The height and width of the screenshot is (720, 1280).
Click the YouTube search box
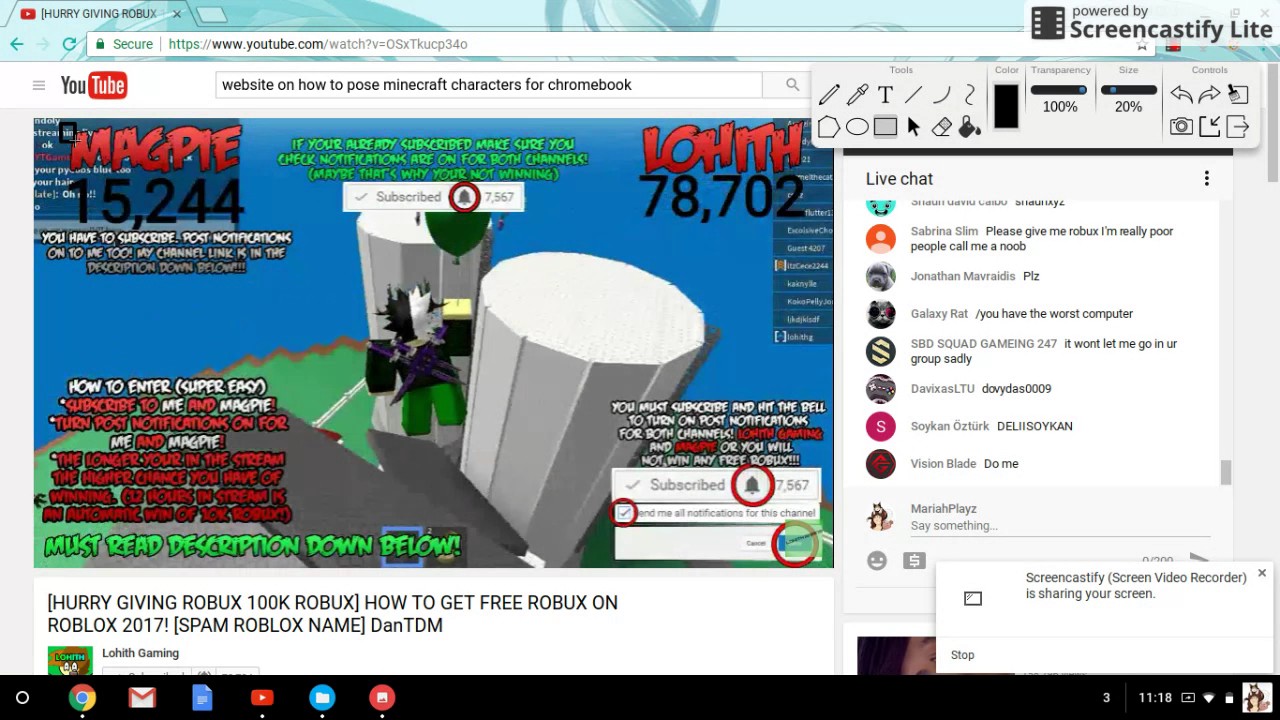tap(489, 85)
